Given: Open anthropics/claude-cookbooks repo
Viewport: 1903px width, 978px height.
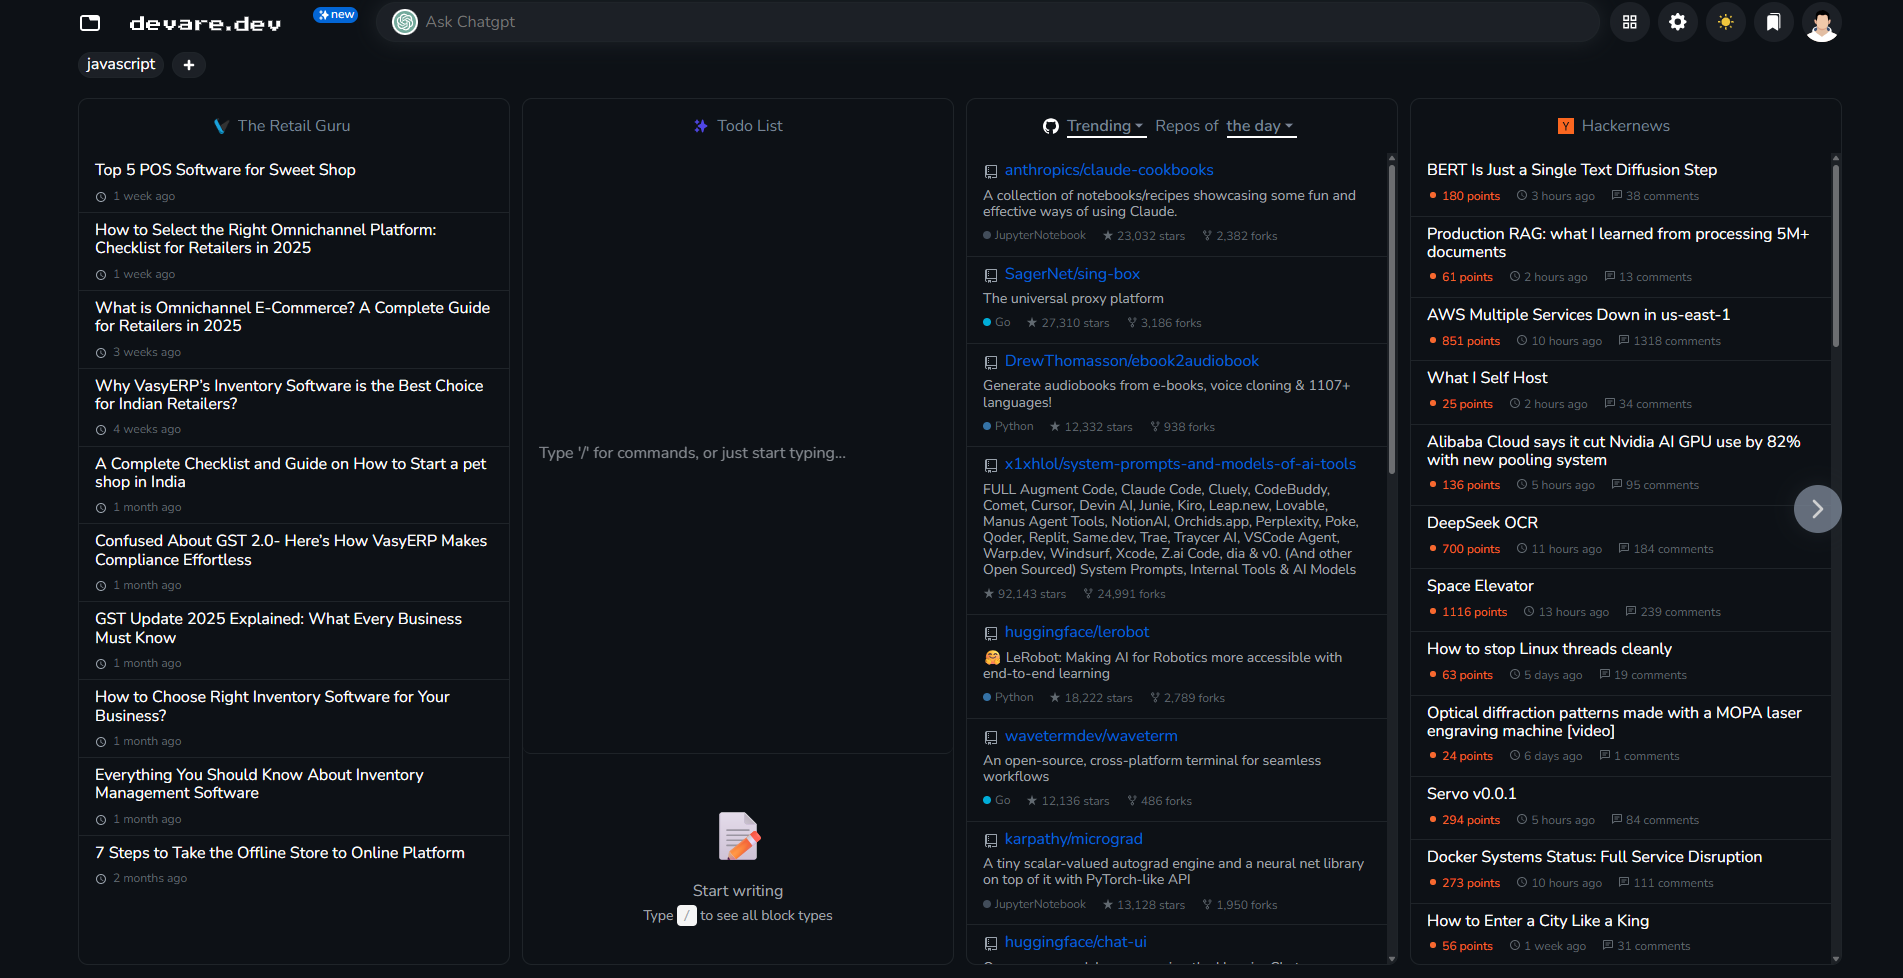Looking at the screenshot, I should click(x=1109, y=170).
